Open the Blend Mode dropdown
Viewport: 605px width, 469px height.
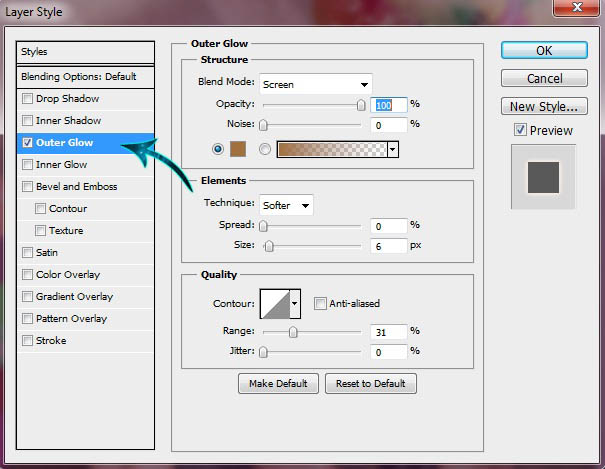pyautogui.click(x=316, y=84)
